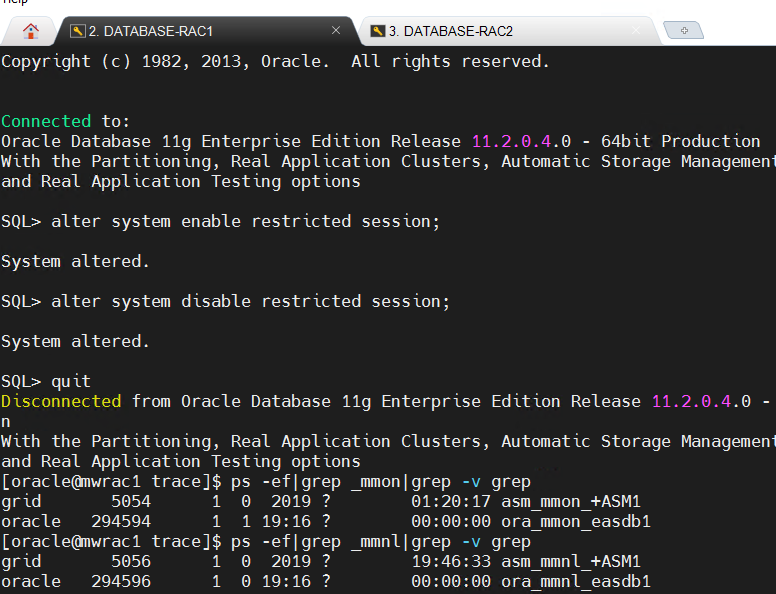
Task: Close the DATABASE-RAC2 tab
Action: click(x=636, y=31)
